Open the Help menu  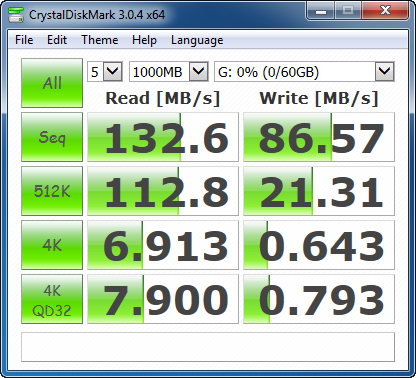[144, 40]
